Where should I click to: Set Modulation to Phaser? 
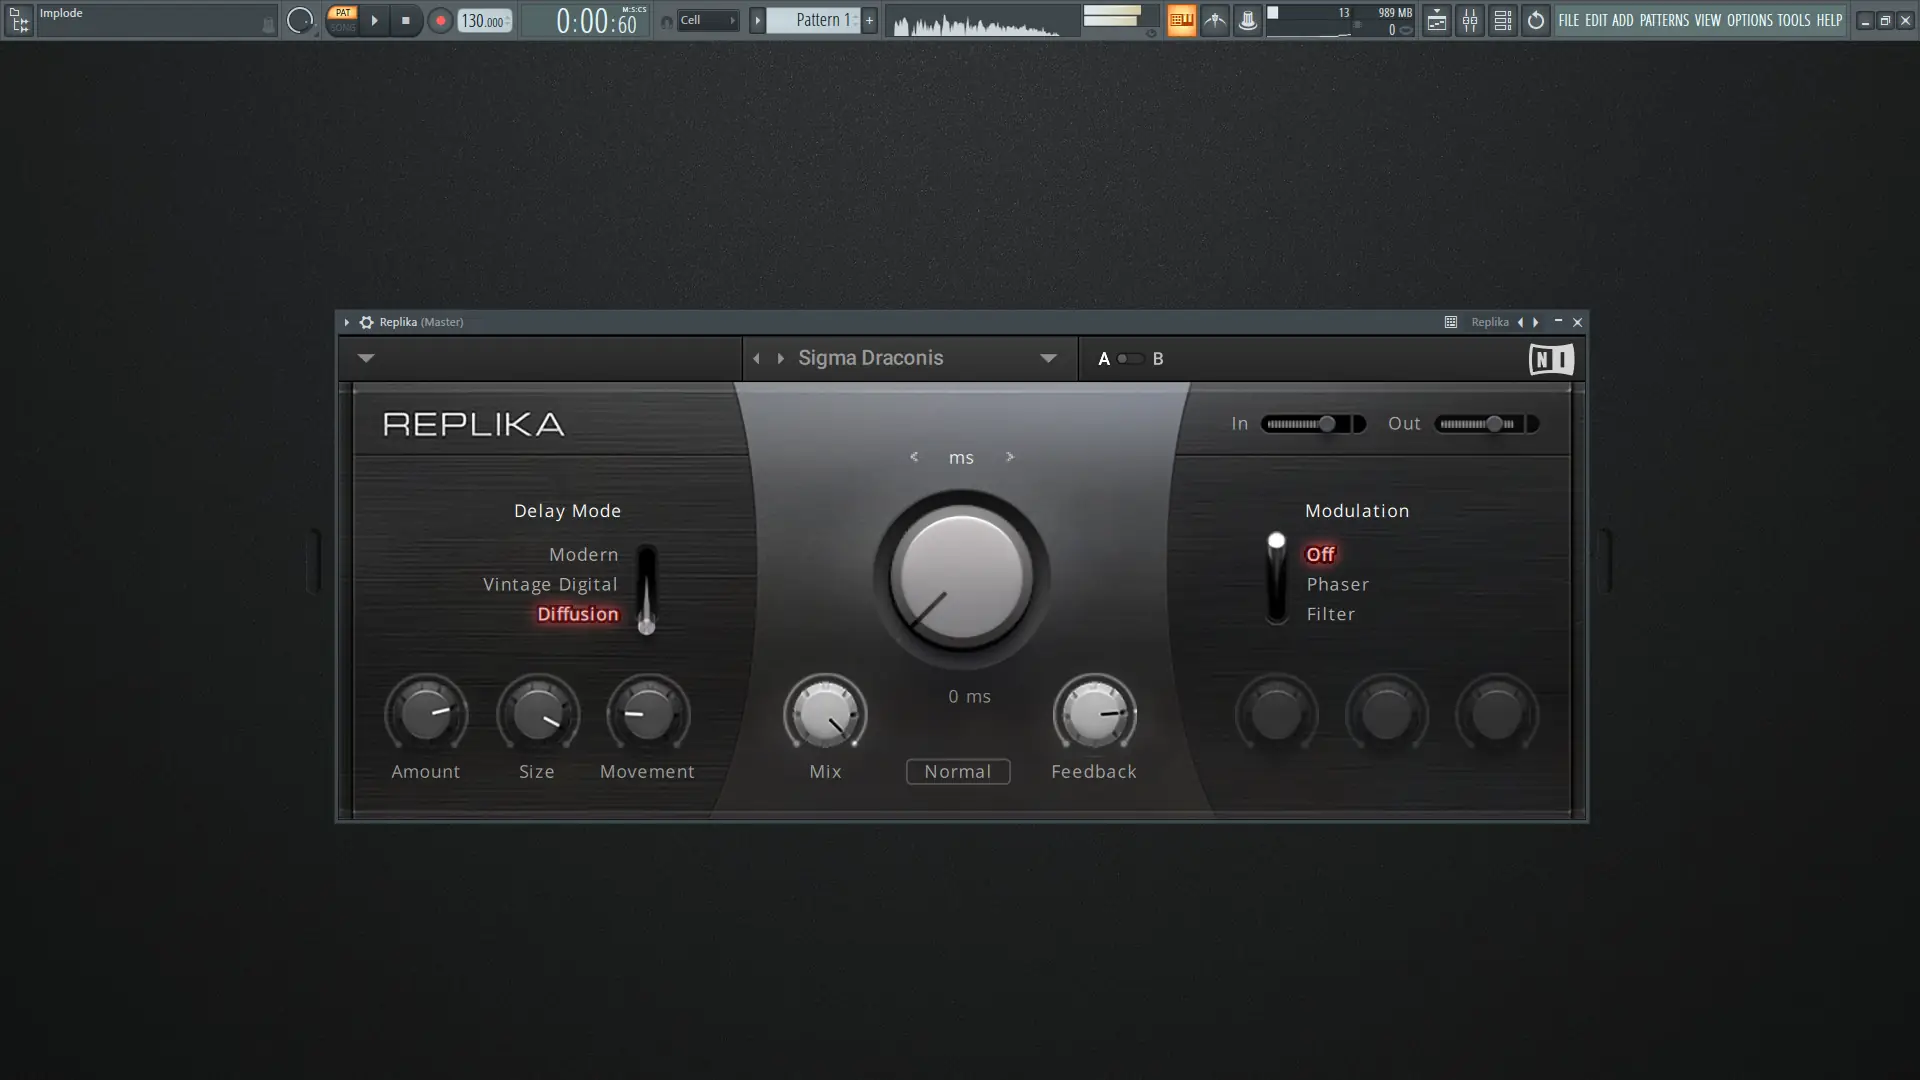(x=1337, y=584)
